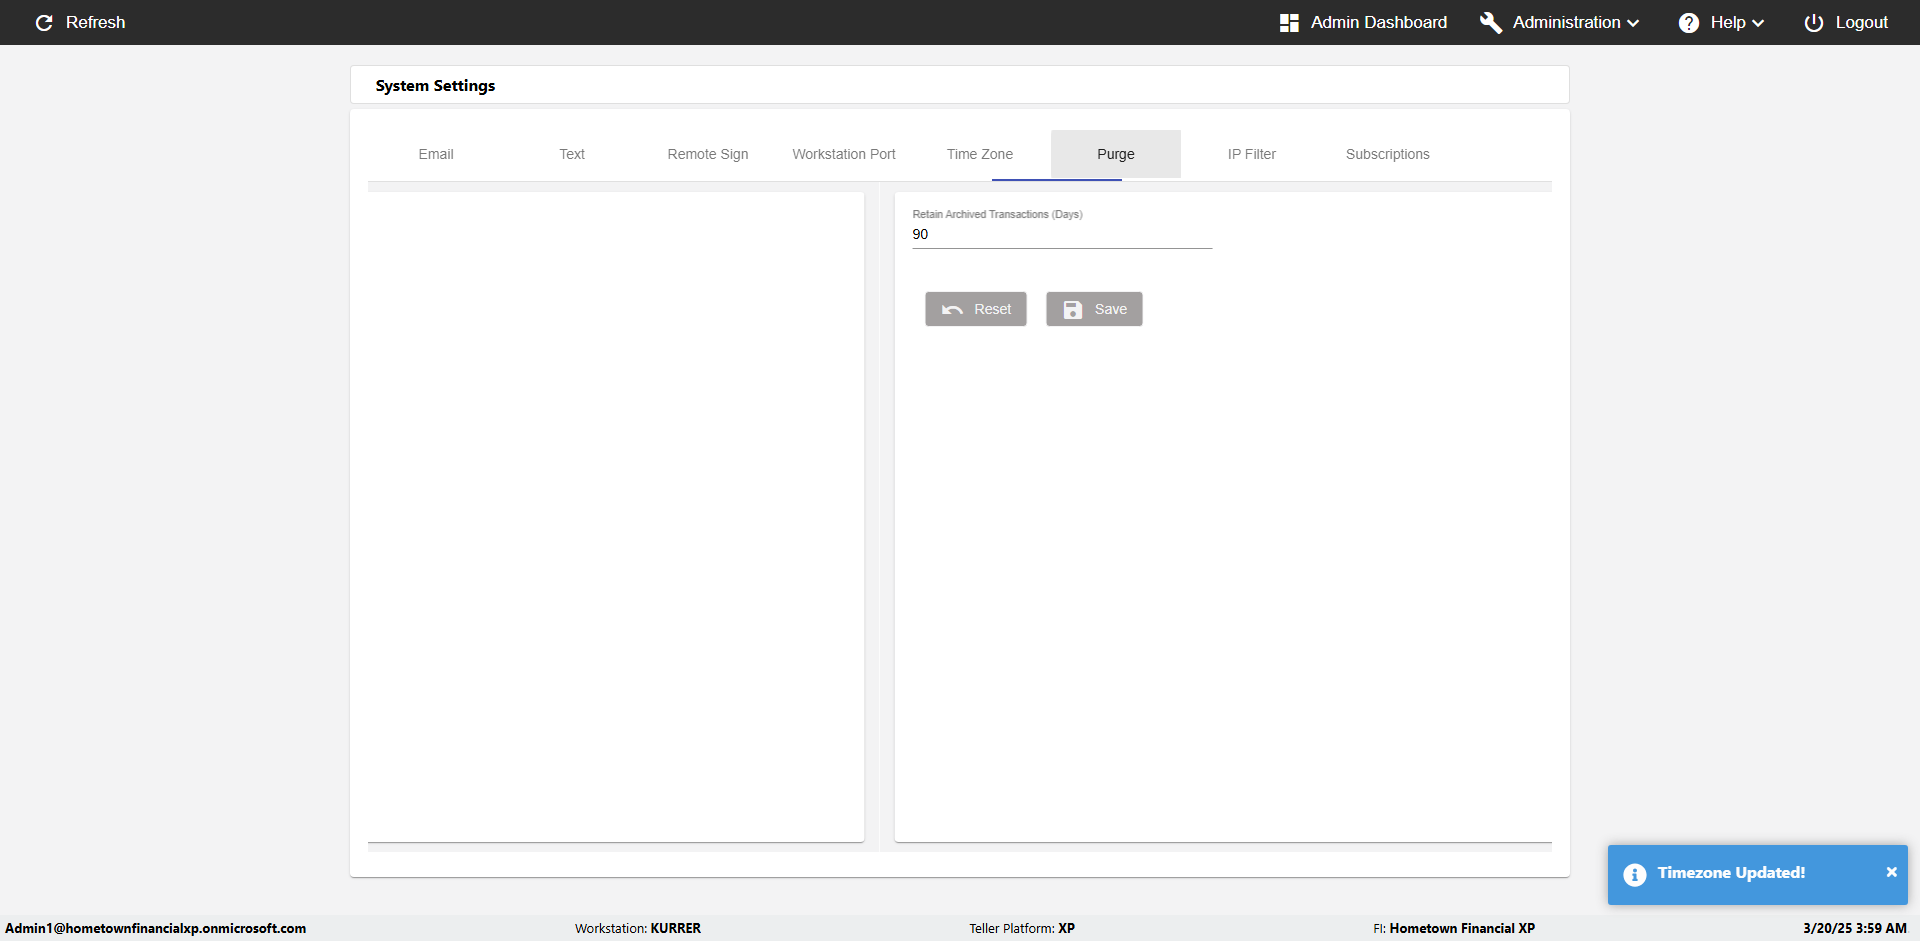This screenshot has height=941, width=1920.
Task: Click Workstation KURRER in status bar
Action: pos(638,928)
